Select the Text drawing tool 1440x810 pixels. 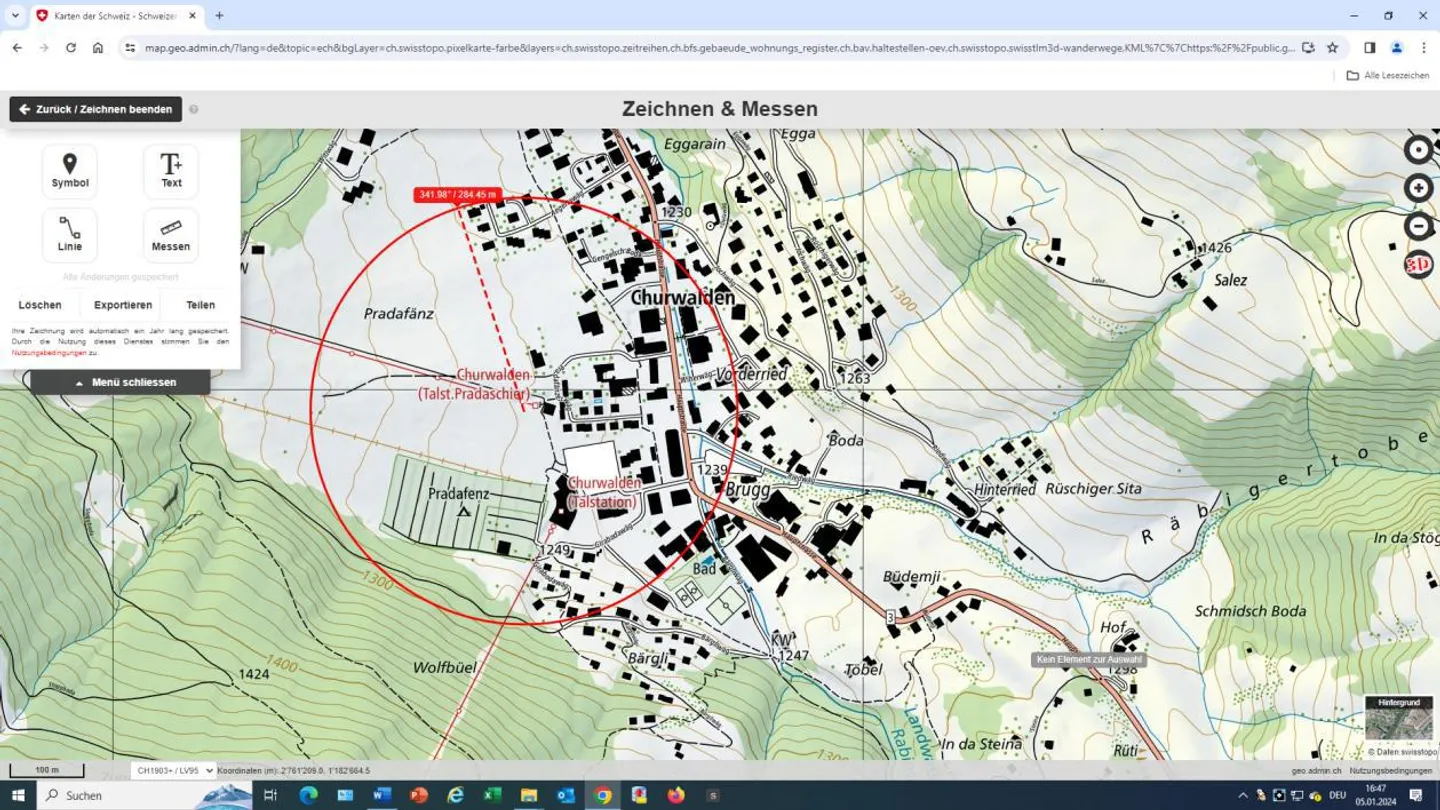[171, 171]
